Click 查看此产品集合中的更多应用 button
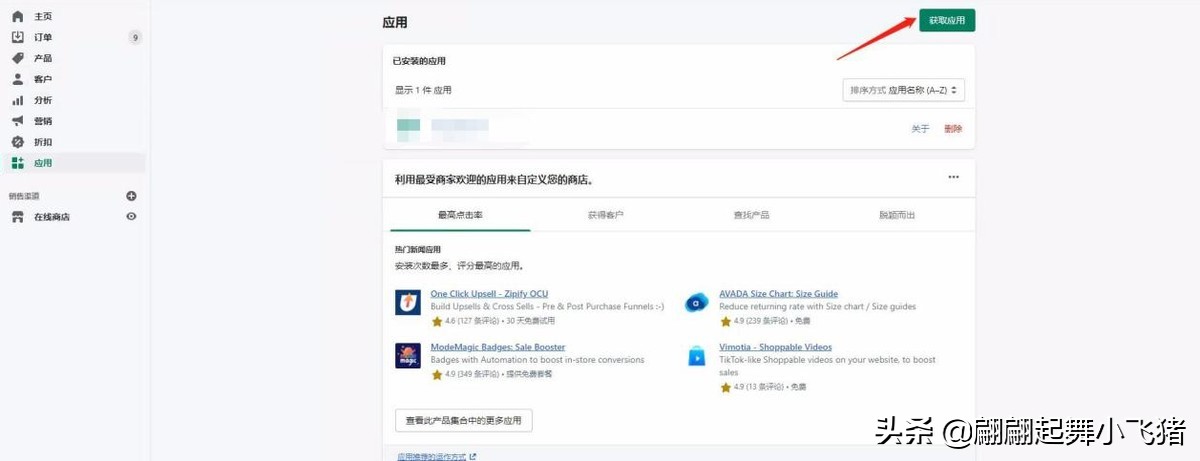 click(464, 421)
